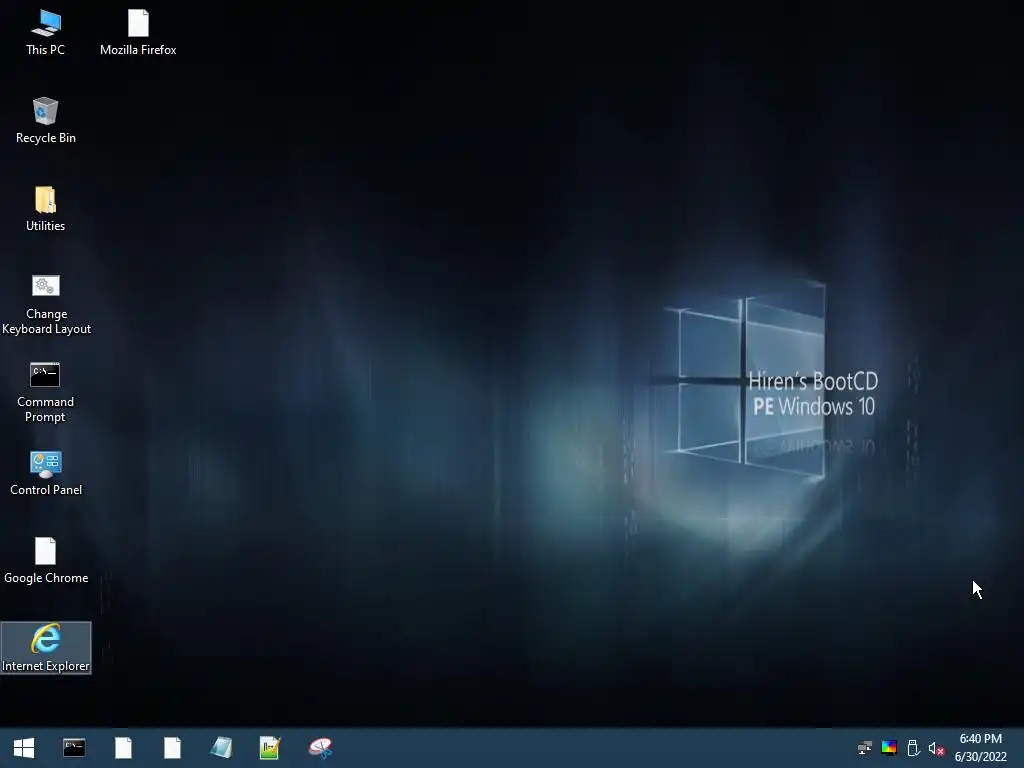
Task: Launch the scissors snipping tool from taskbar
Action: [320, 748]
